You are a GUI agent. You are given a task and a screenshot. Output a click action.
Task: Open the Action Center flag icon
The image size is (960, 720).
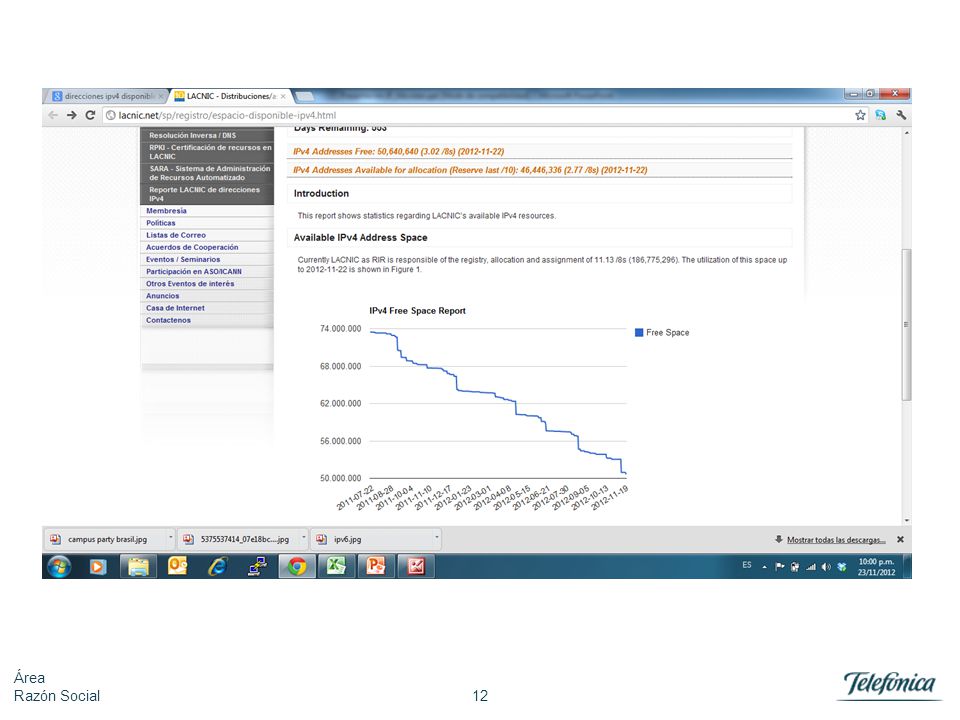point(779,567)
